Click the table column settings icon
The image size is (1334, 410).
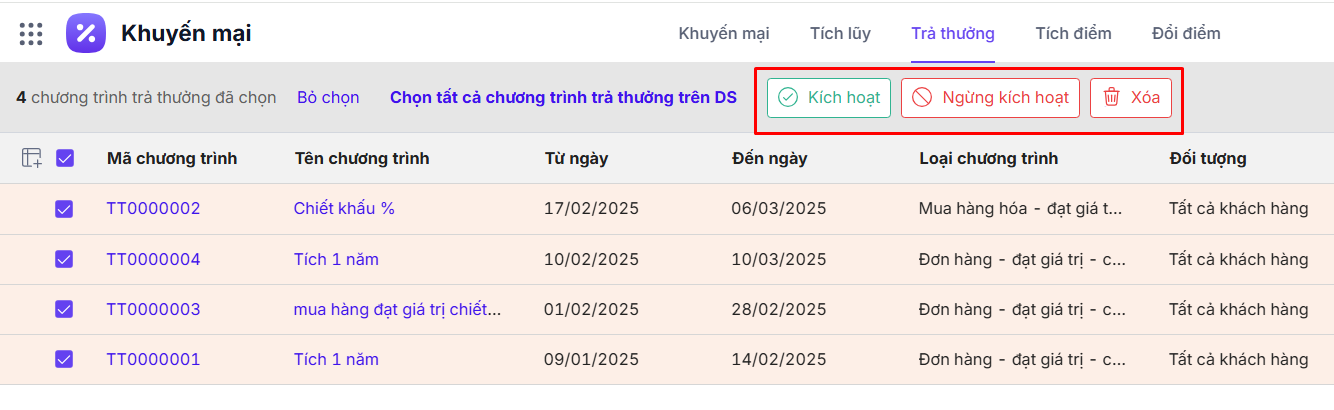[x=32, y=158]
